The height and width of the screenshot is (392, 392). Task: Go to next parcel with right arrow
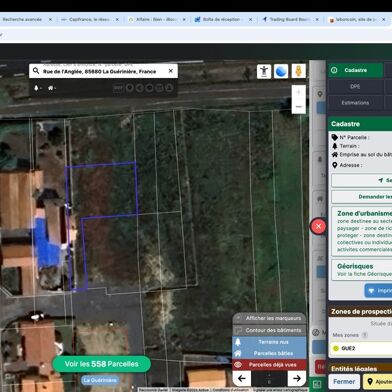pos(297,378)
